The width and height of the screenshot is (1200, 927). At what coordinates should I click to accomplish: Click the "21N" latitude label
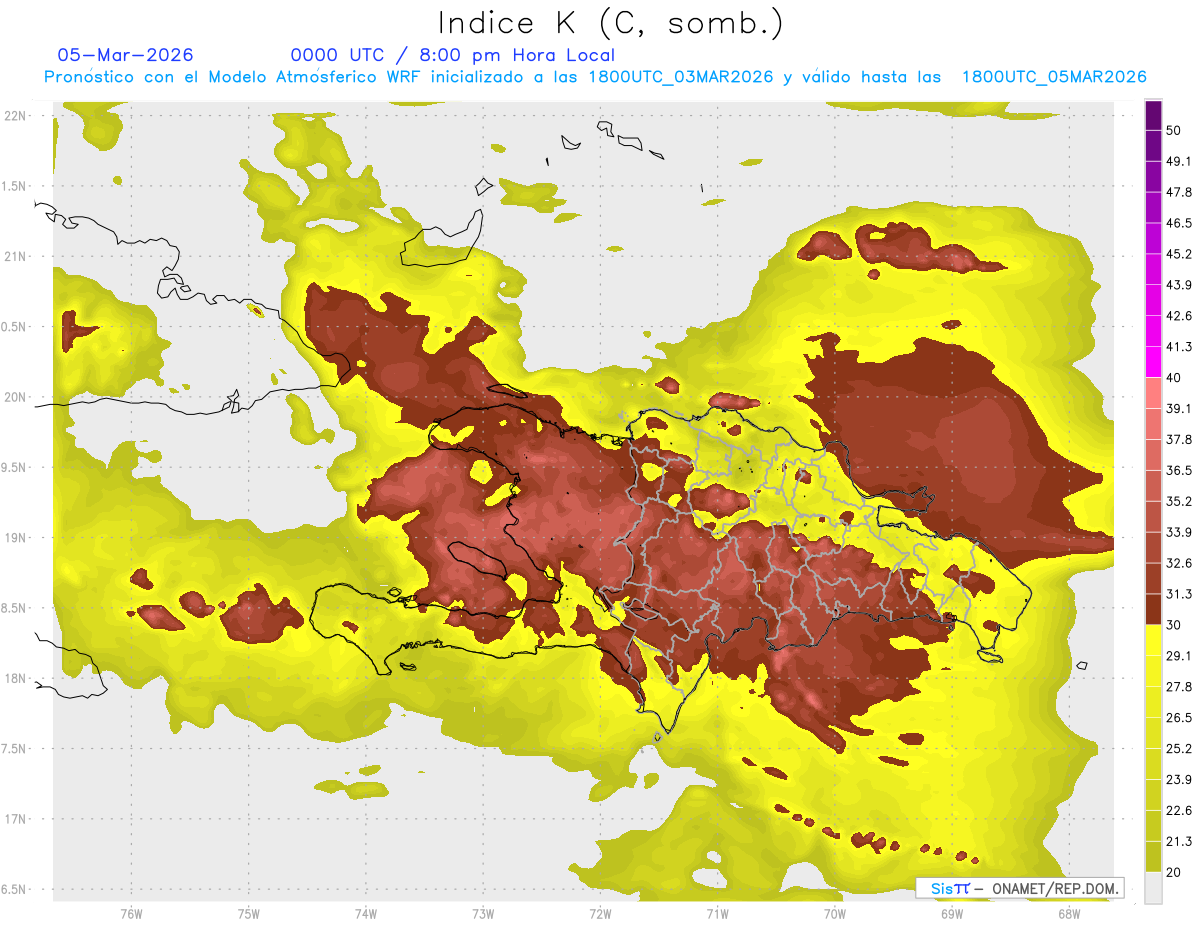click(15, 256)
